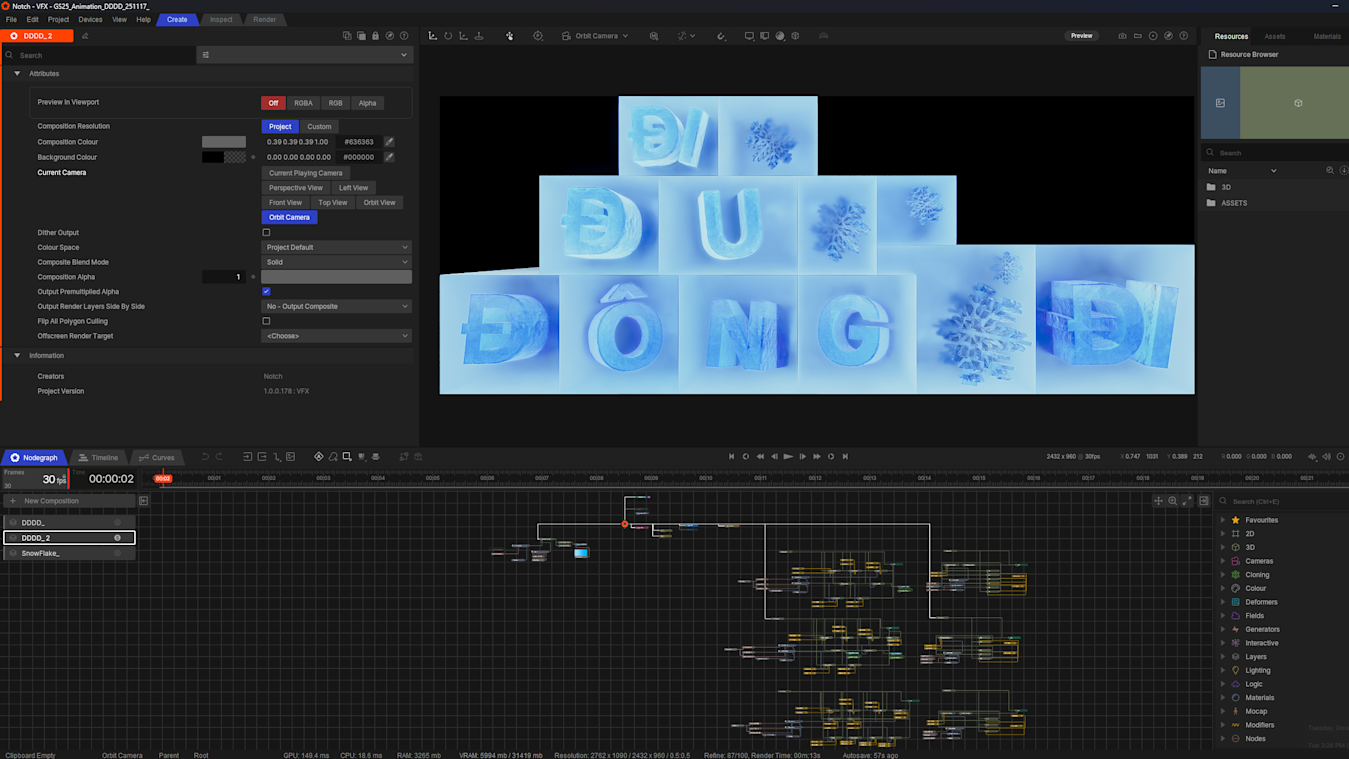Image resolution: width=1349 pixels, height=759 pixels.
Task: Switch to the Render tab
Action: point(265,19)
